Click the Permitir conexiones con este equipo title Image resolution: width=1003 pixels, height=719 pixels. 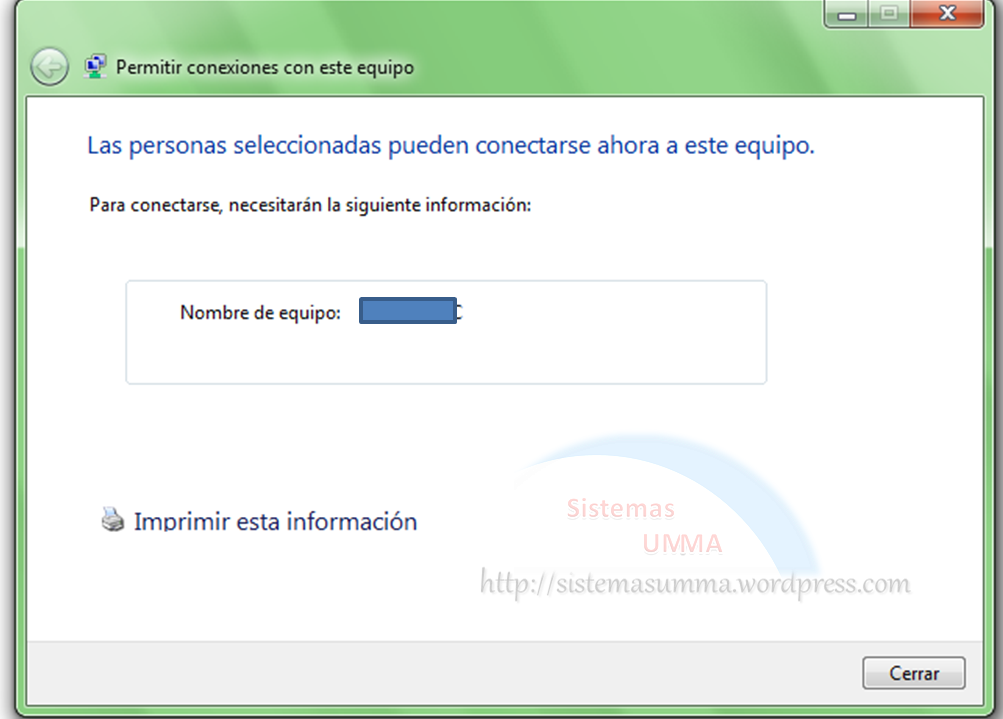pyautogui.click(x=265, y=68)
